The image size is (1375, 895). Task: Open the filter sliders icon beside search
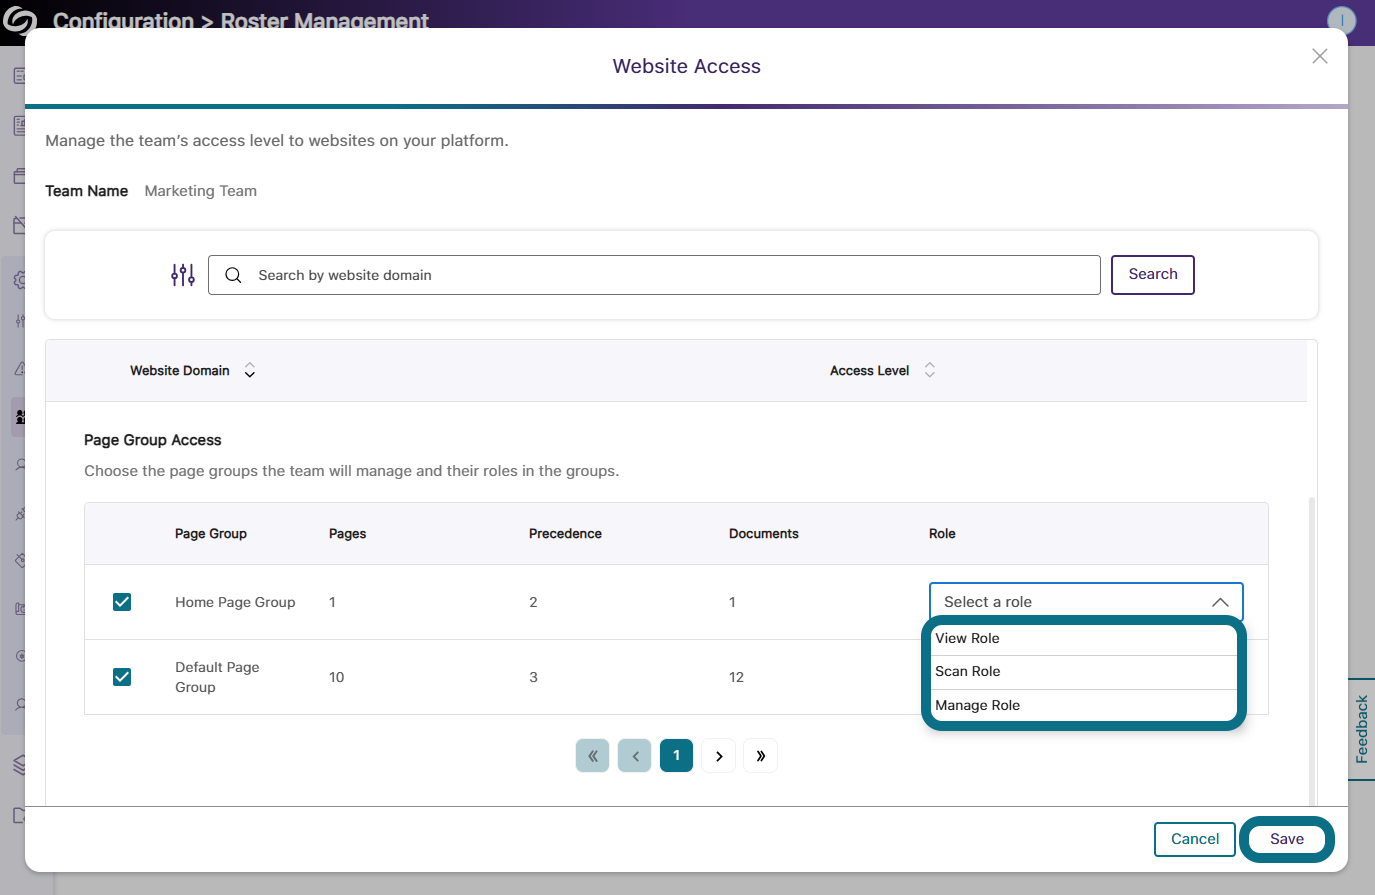point(182,275)
